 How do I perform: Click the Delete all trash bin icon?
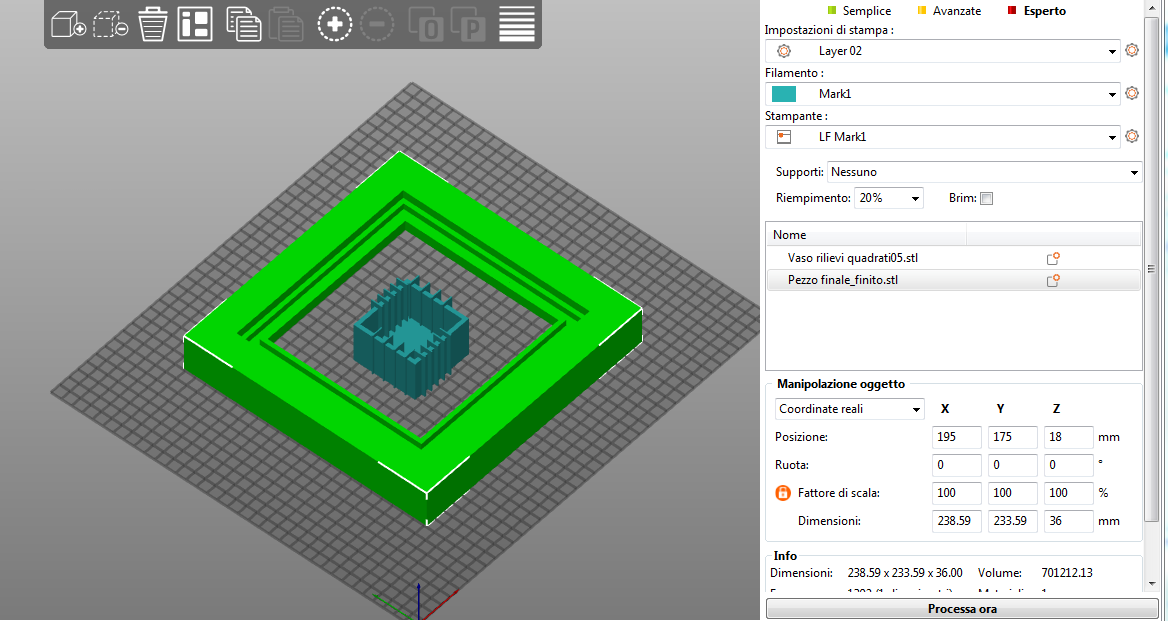(152, 25)
